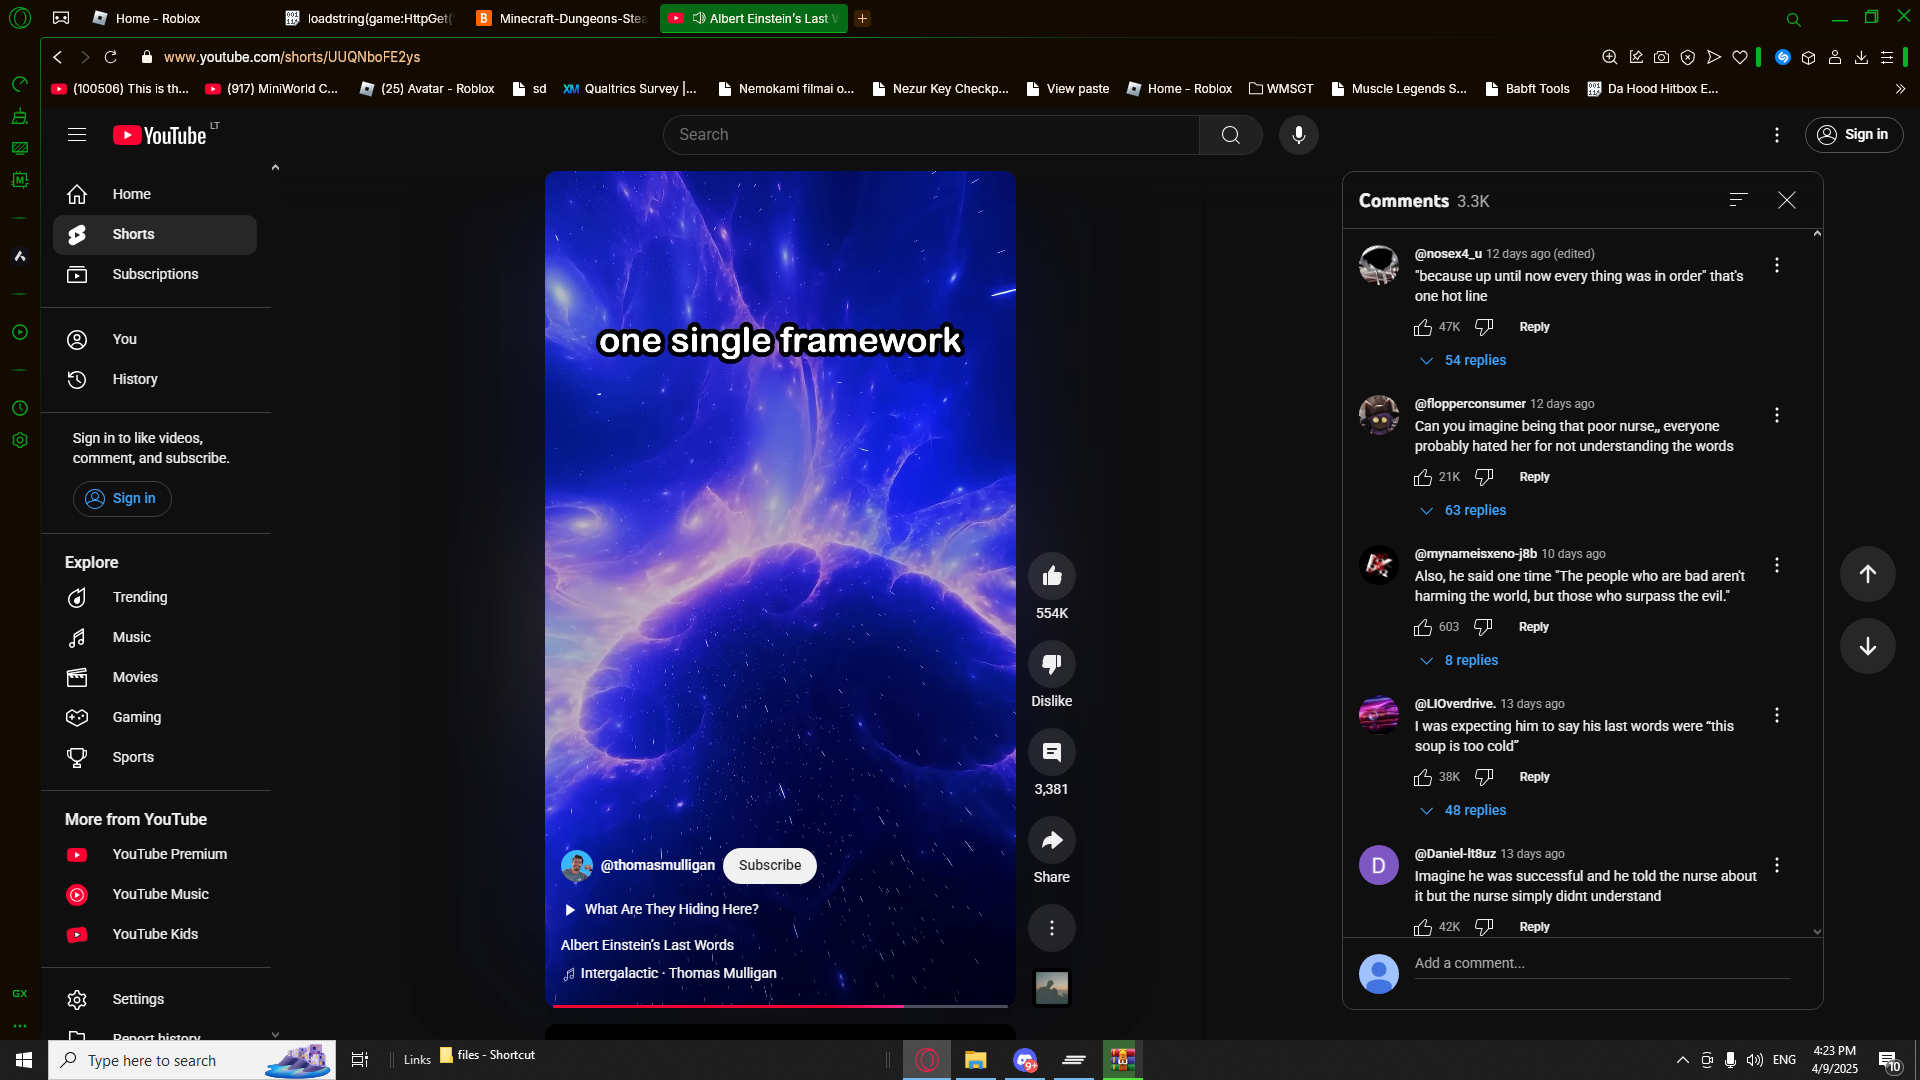Image resolution: width=1920 pixels, height=1080 pixels.
Task: Open Windows notification center
Action: [1889, 1060]
